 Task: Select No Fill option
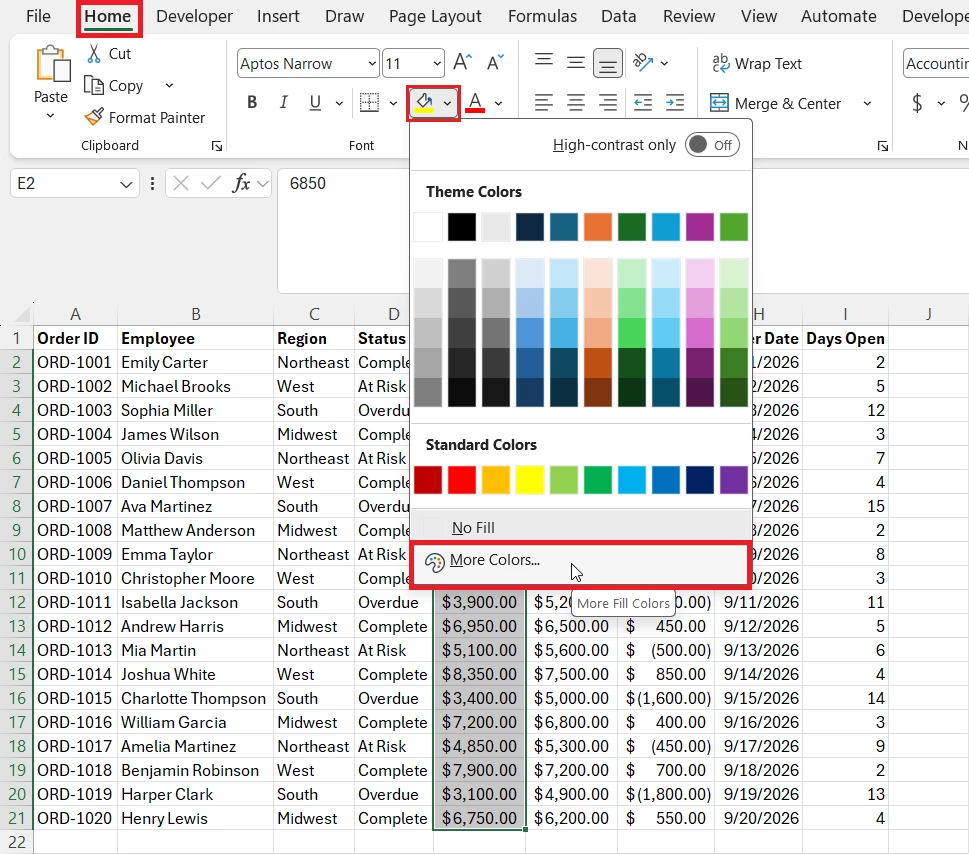[580, 527]
